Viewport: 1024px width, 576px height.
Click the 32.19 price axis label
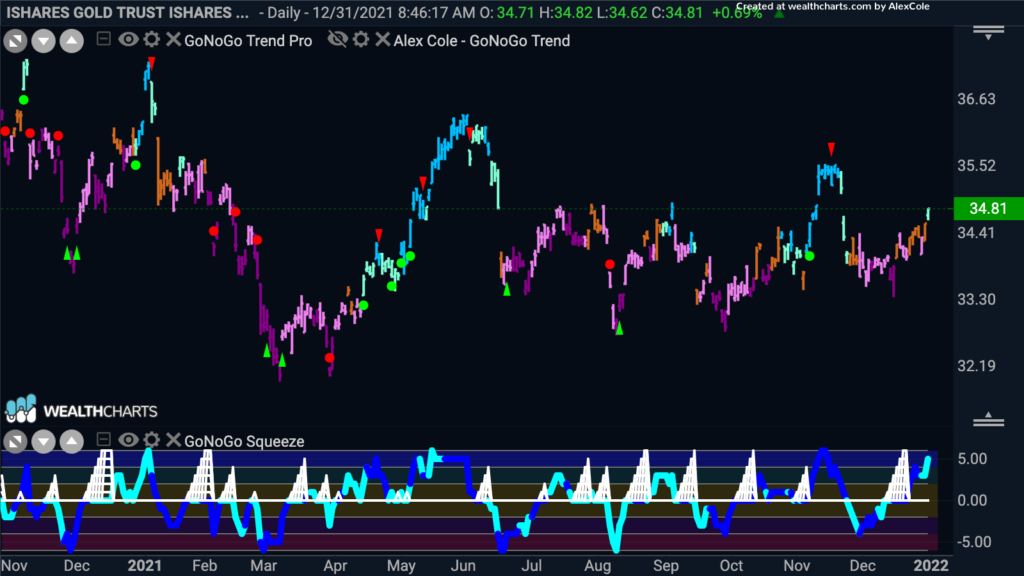976,366
